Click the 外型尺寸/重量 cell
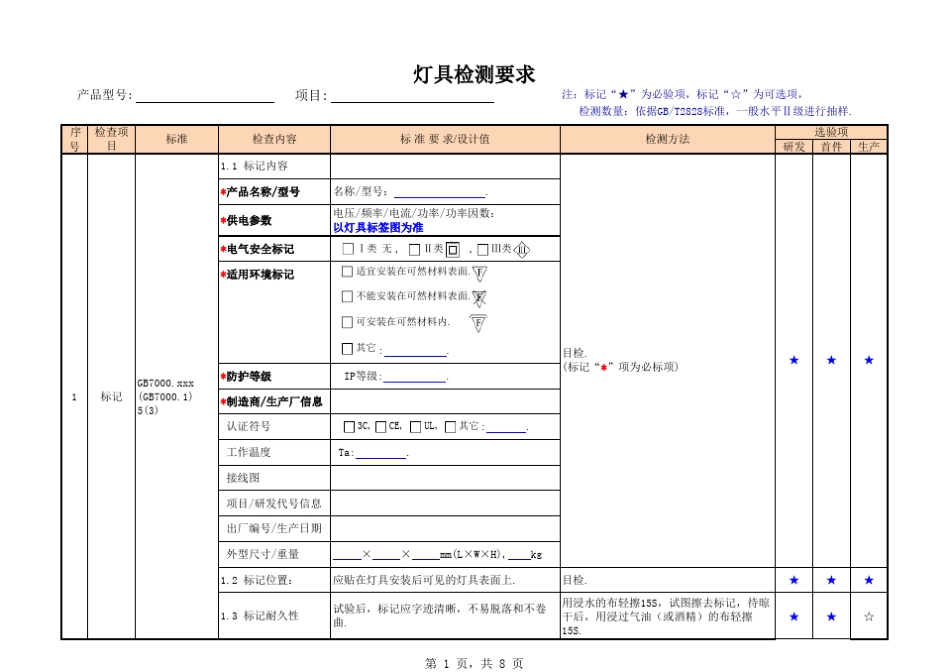Viewport: 950px width, 672px height. point(274,554)
